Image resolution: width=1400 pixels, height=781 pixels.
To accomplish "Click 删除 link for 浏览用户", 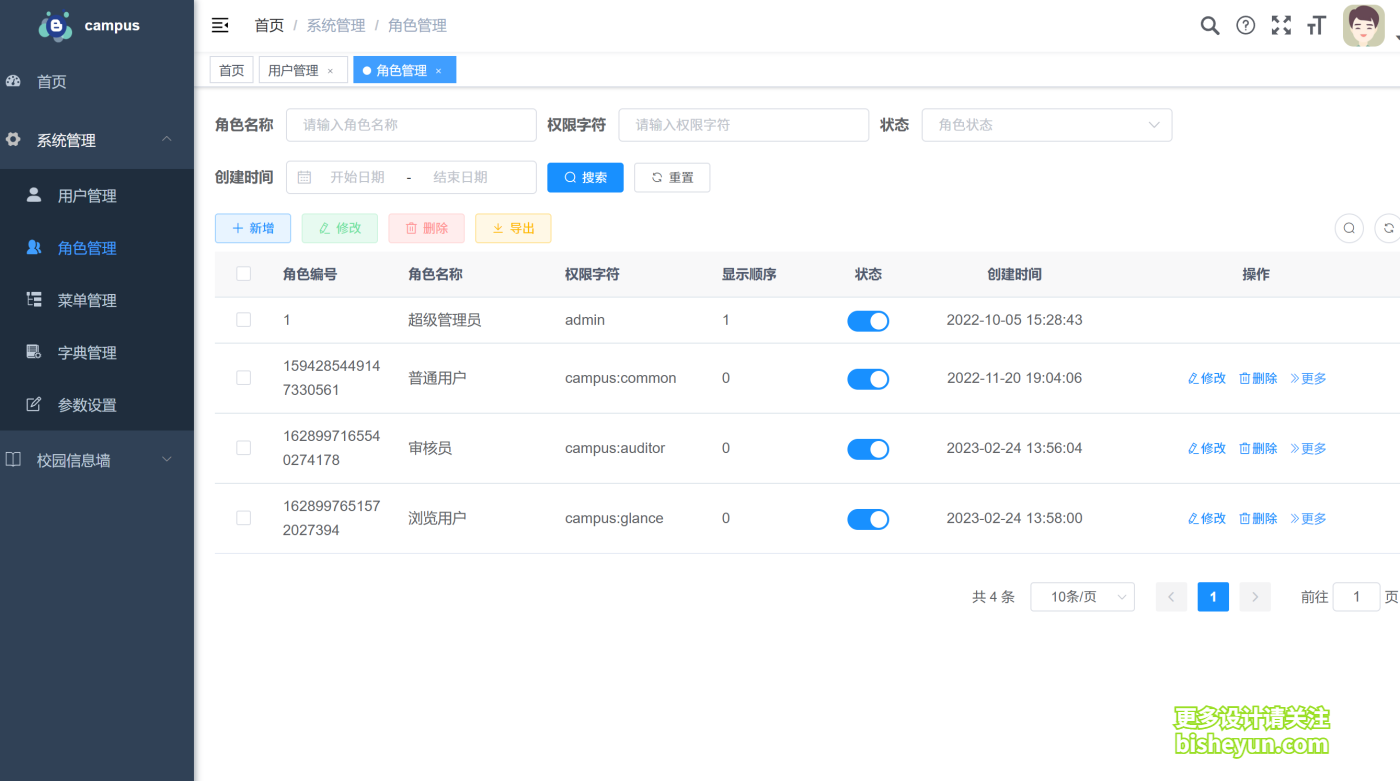I will [x=1258, y=518].
